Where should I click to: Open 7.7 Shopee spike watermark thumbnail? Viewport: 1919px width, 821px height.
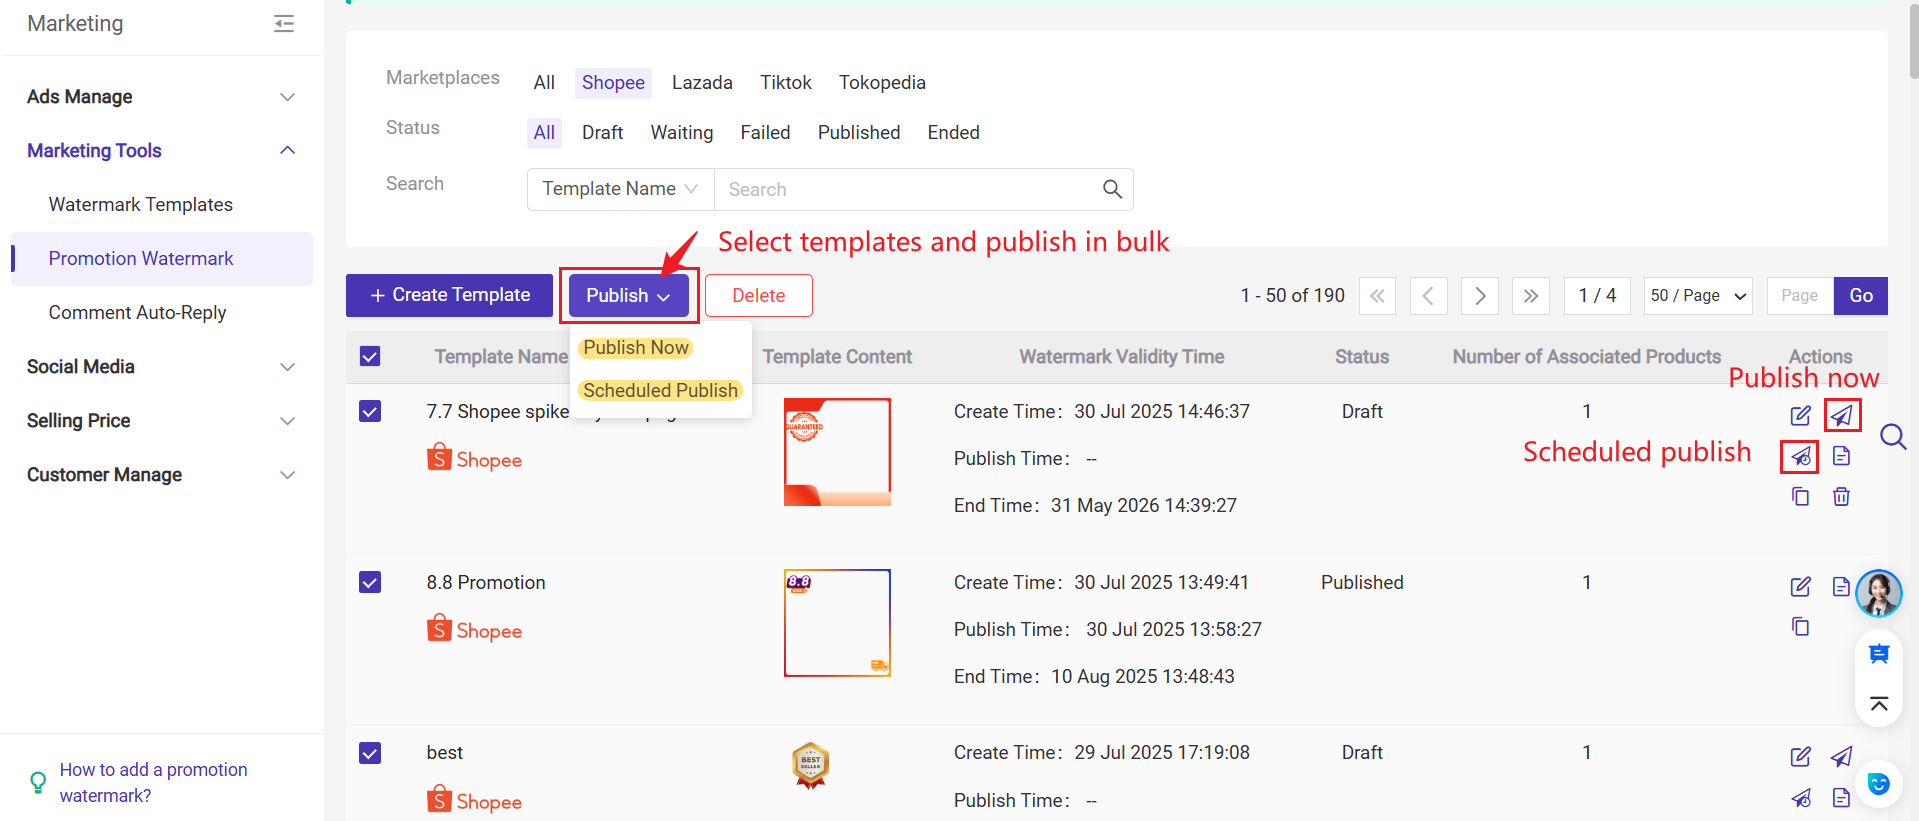(837, 452)
